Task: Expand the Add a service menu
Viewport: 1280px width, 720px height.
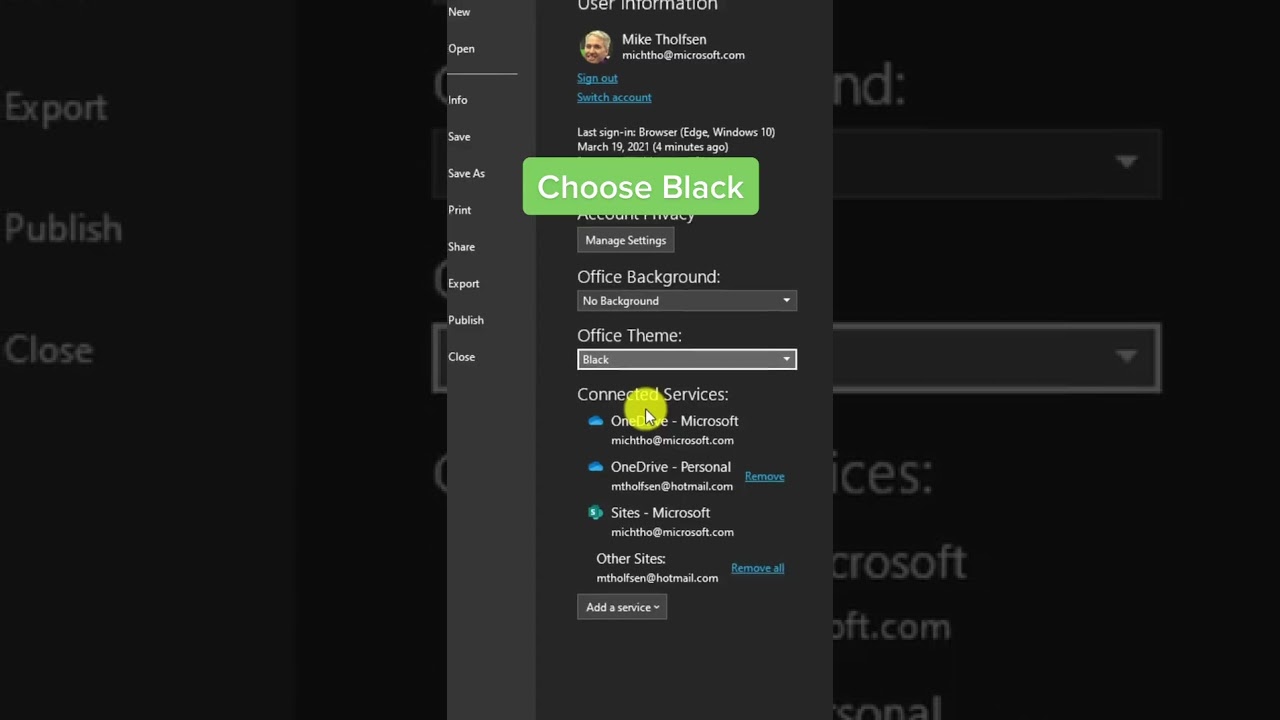Action: click(x=622, y=607)
